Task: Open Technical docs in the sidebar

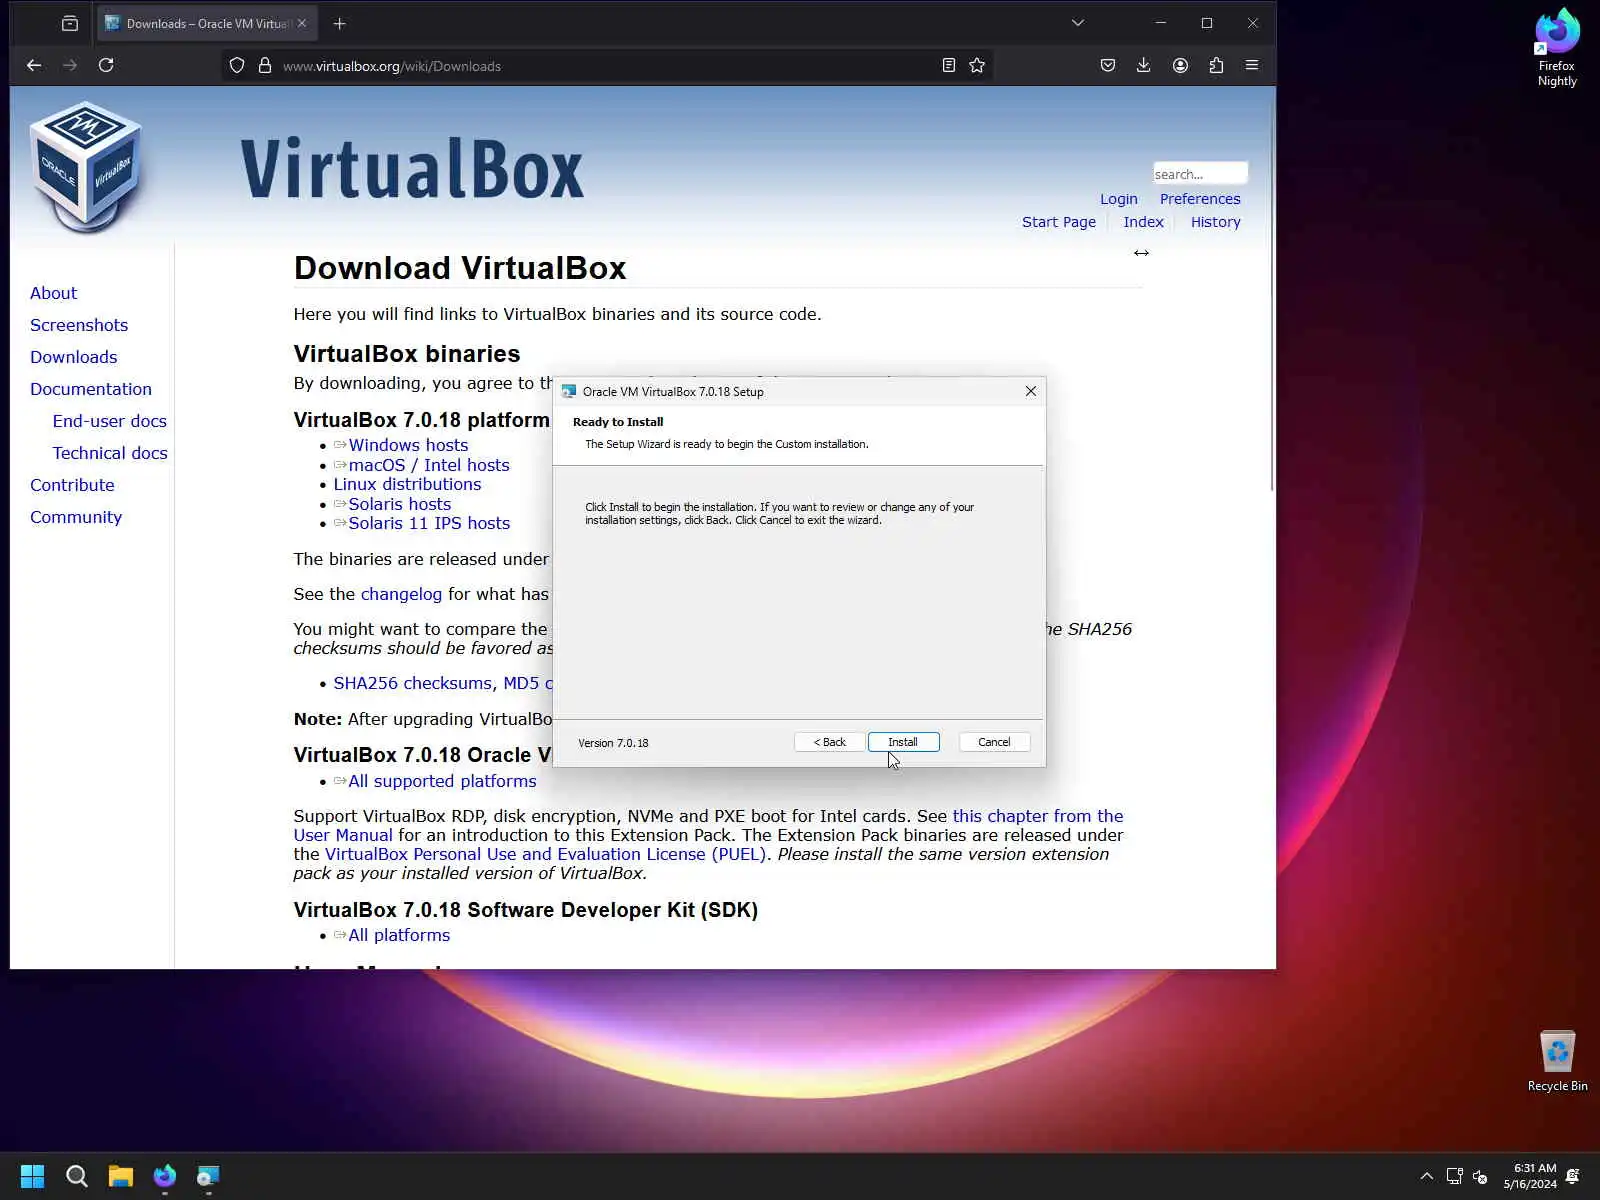Action: [110, 453]
